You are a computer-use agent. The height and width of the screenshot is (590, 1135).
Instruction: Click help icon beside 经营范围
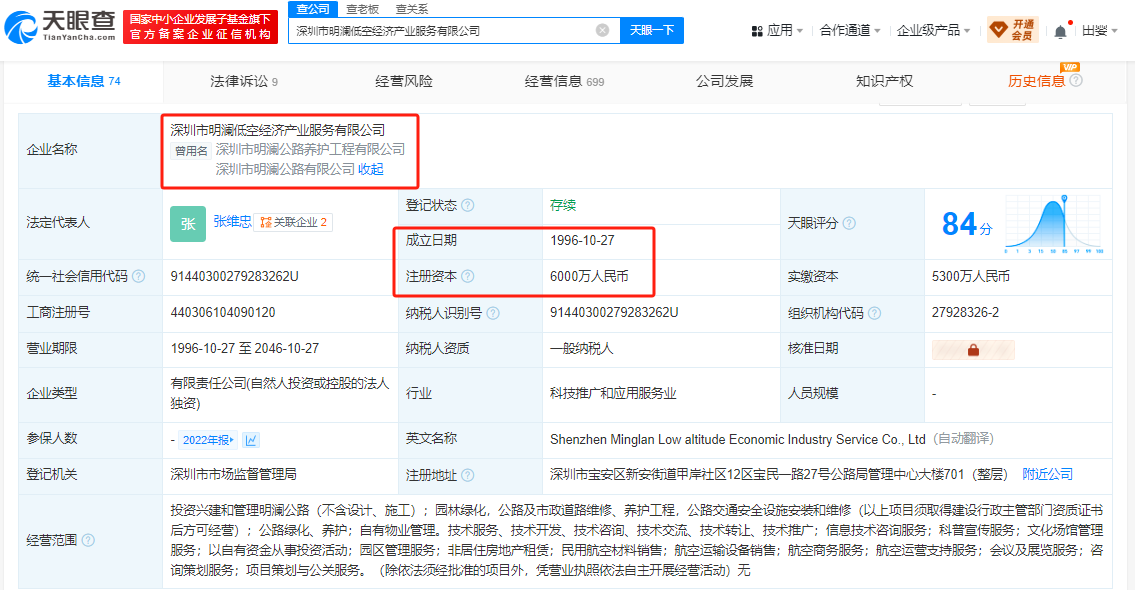coord(88,540)
